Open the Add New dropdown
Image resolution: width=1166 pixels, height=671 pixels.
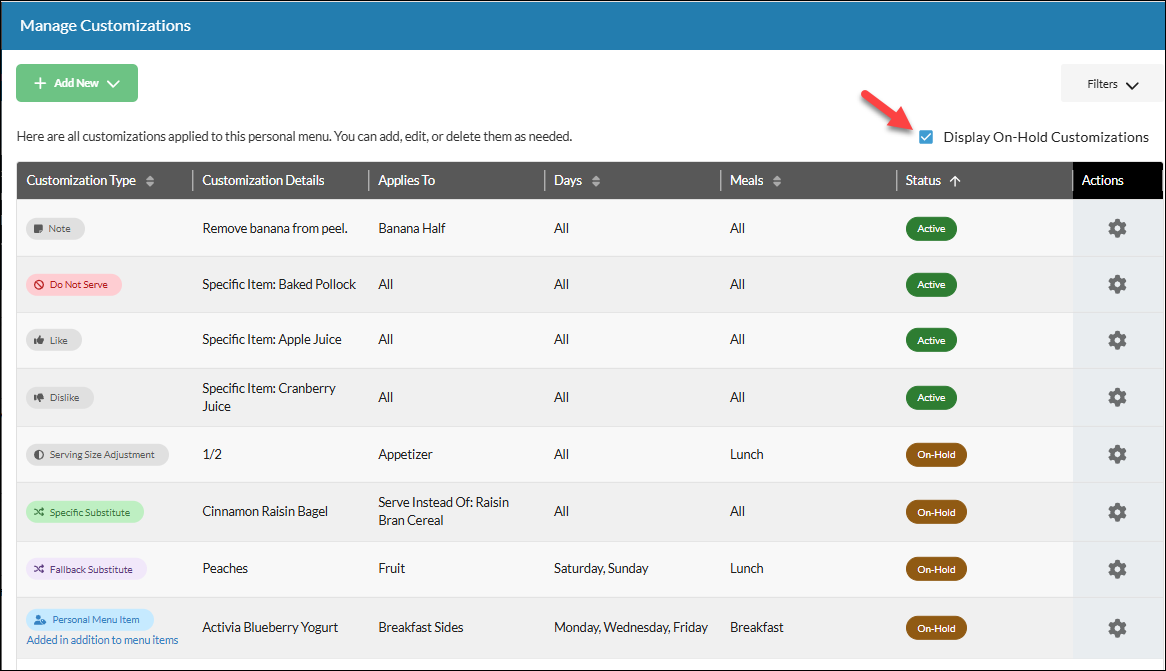77,83
